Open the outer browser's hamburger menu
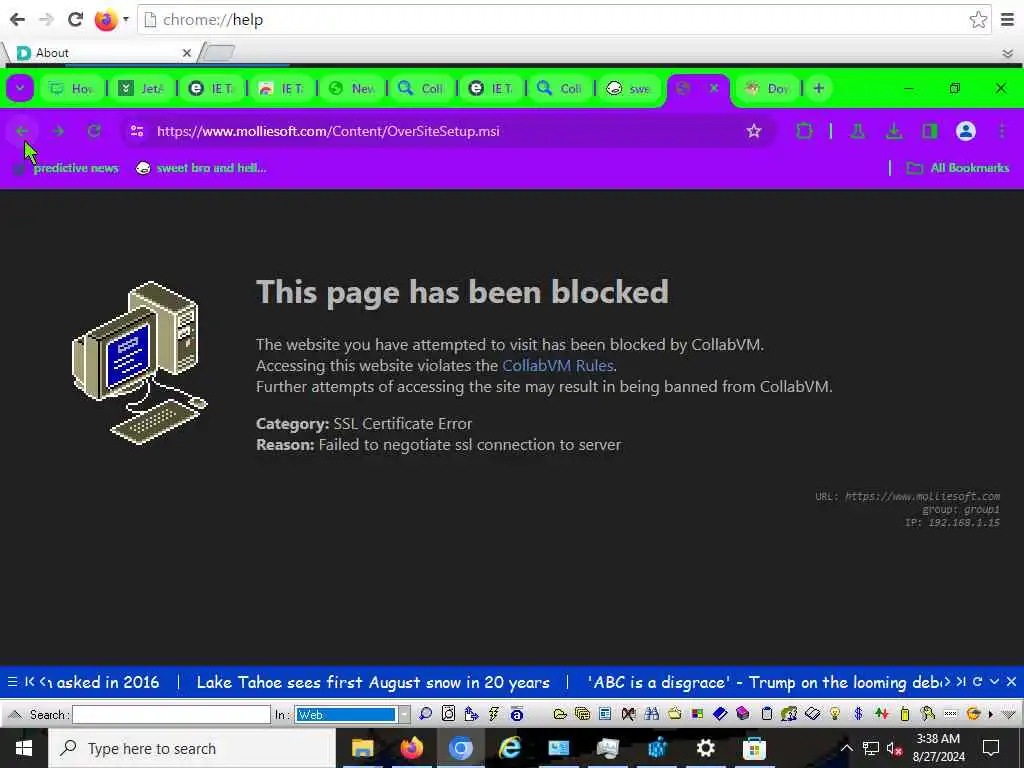The height and width of the screenshot is (768, 1024). pos(1008,20)
